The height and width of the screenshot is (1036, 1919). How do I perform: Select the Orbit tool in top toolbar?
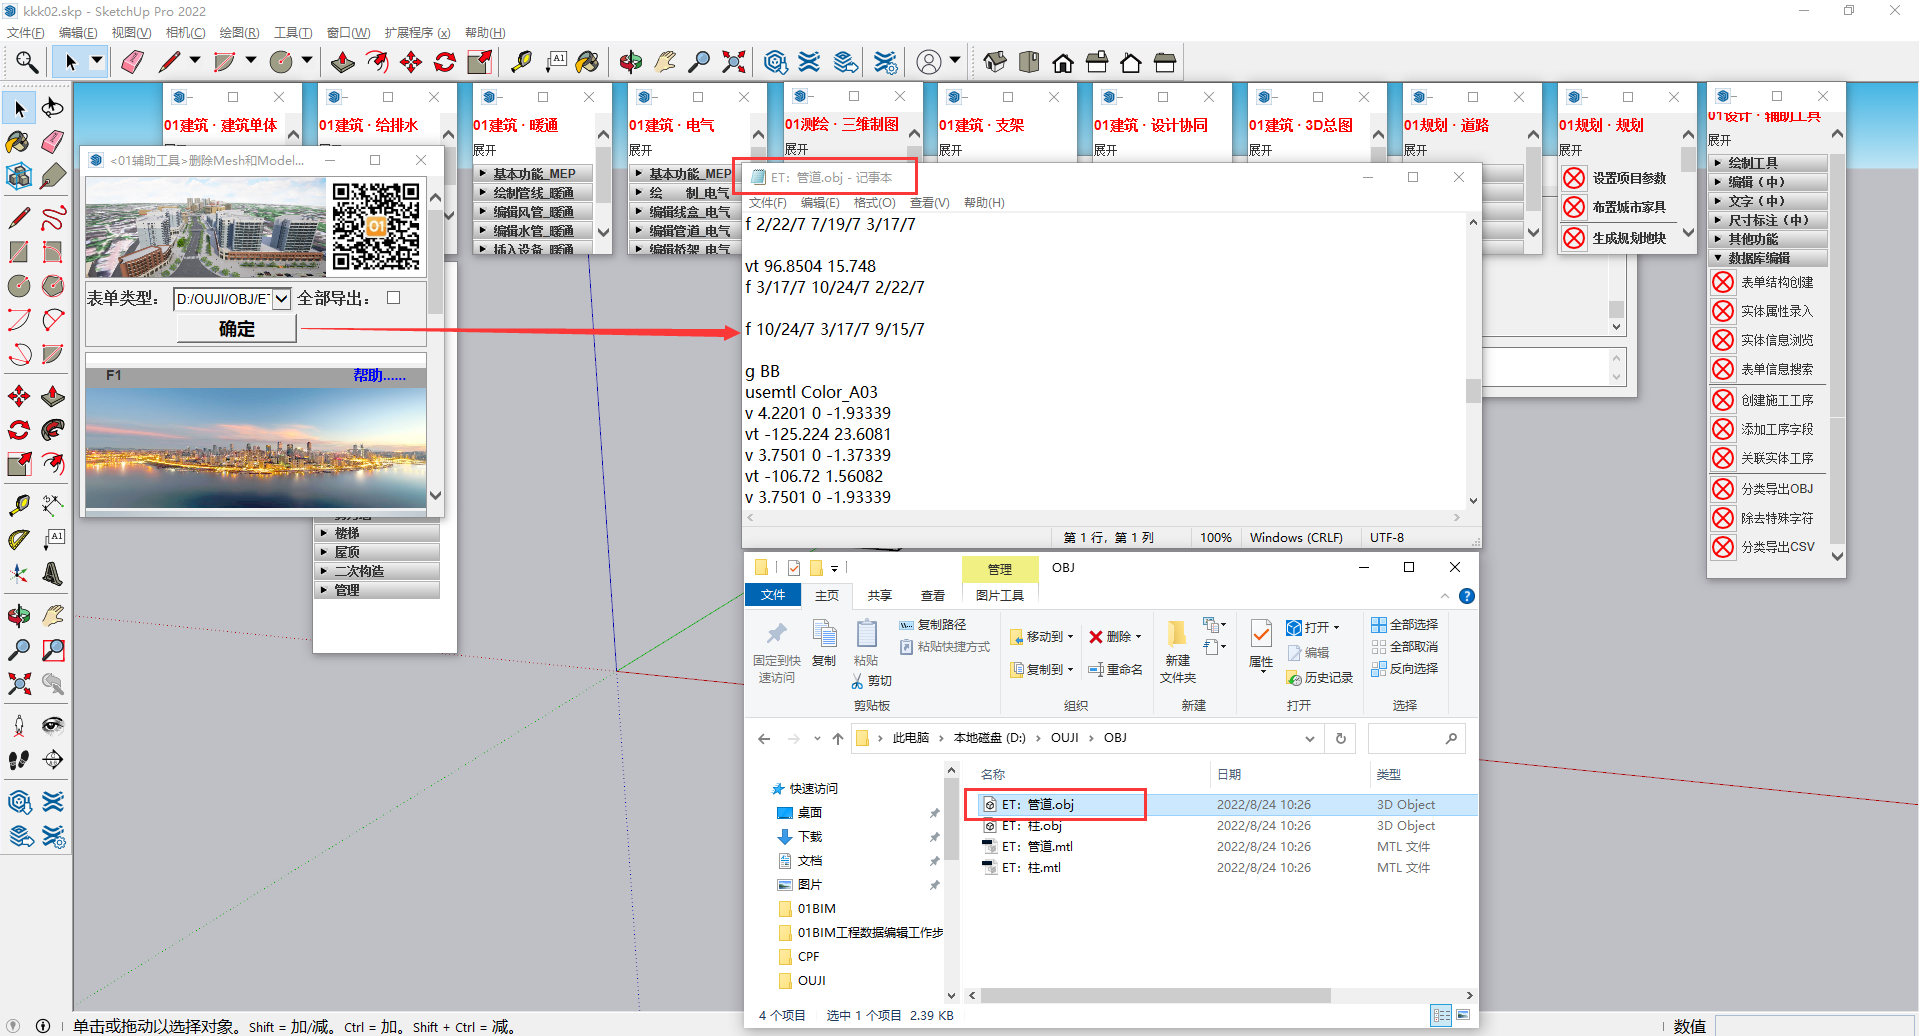tap(631, 62)
